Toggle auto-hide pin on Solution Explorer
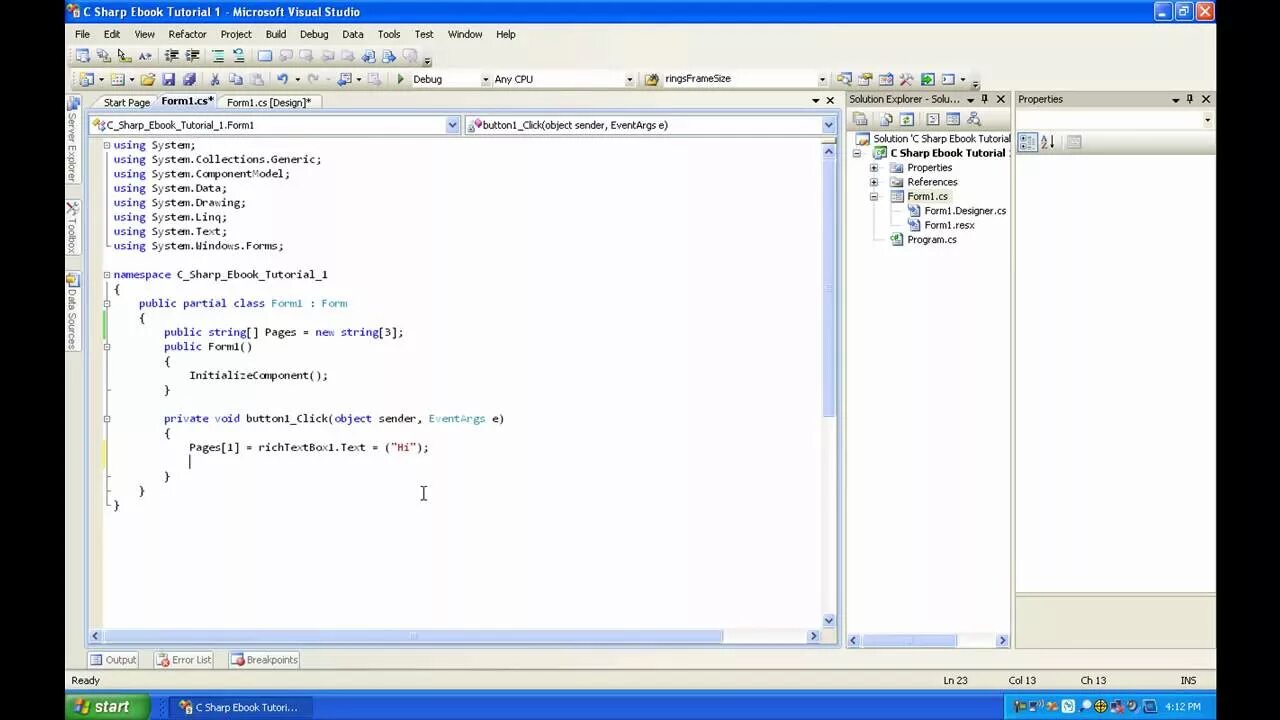Viewport: 1280px width, 720px height. tap(985, 99)
